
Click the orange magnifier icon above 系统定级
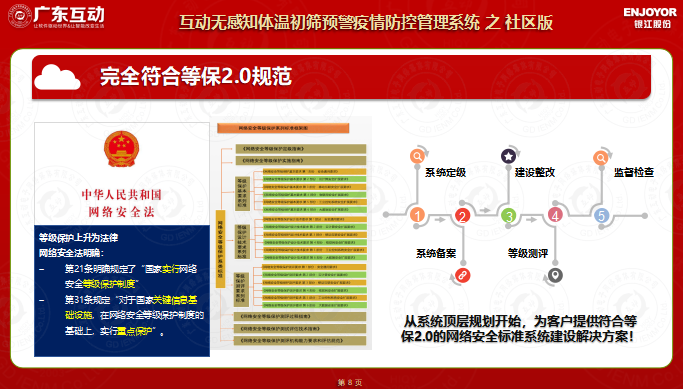417,156
